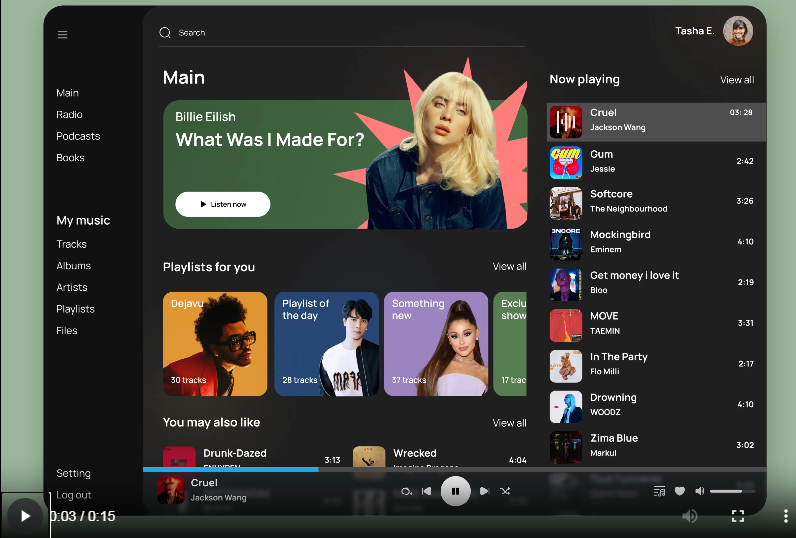Open Tracks under My music
The height and width of the screenshot is (538, 796).
pos(72,244)
